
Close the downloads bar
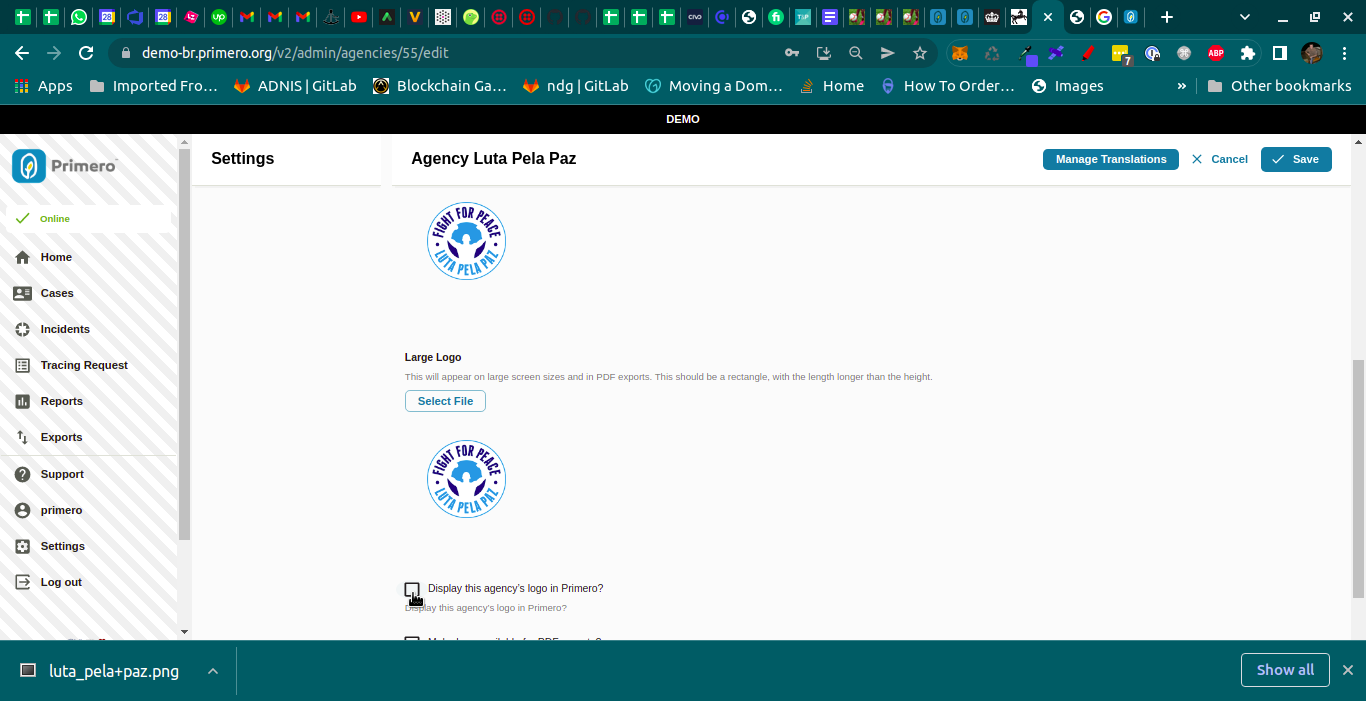pyautogui.click(x=1348, y=670)
